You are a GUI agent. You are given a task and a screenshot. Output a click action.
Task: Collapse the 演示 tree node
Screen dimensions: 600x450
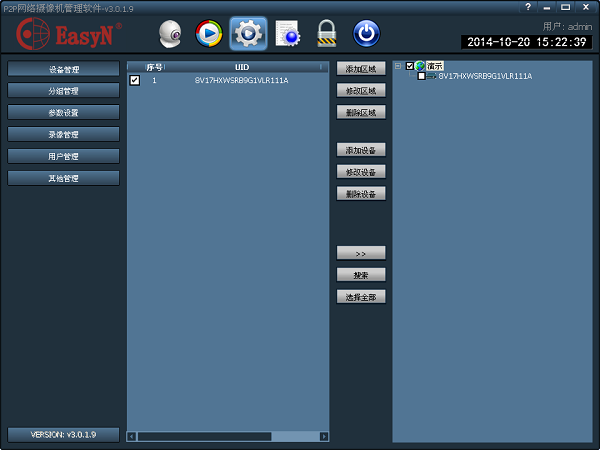[399, 66]
